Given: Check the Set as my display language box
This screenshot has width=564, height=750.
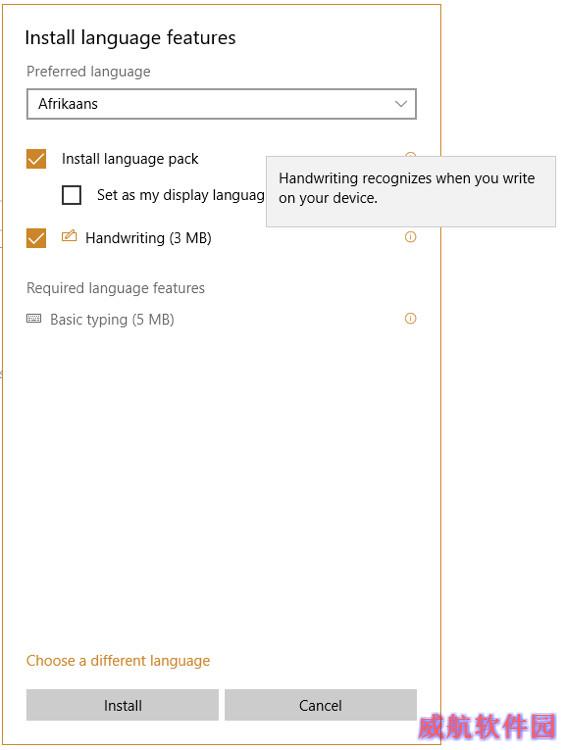Looking at the screenshot, I should (71, 195).
